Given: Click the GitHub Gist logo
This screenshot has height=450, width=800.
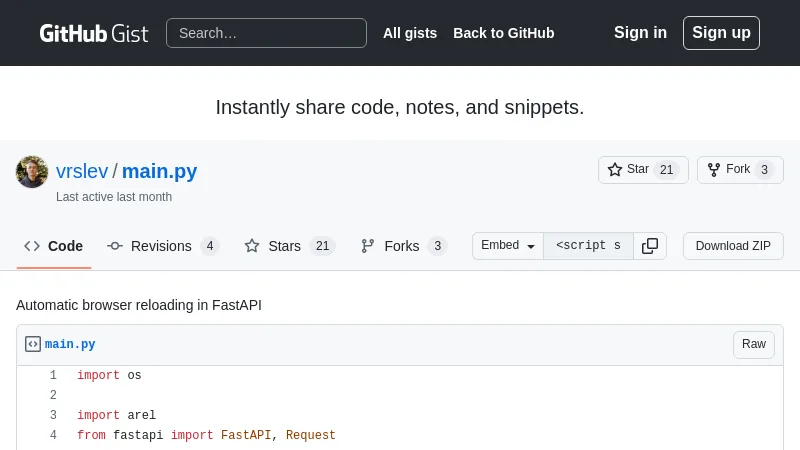Looking at the screenshot, I should click(93, 33).
